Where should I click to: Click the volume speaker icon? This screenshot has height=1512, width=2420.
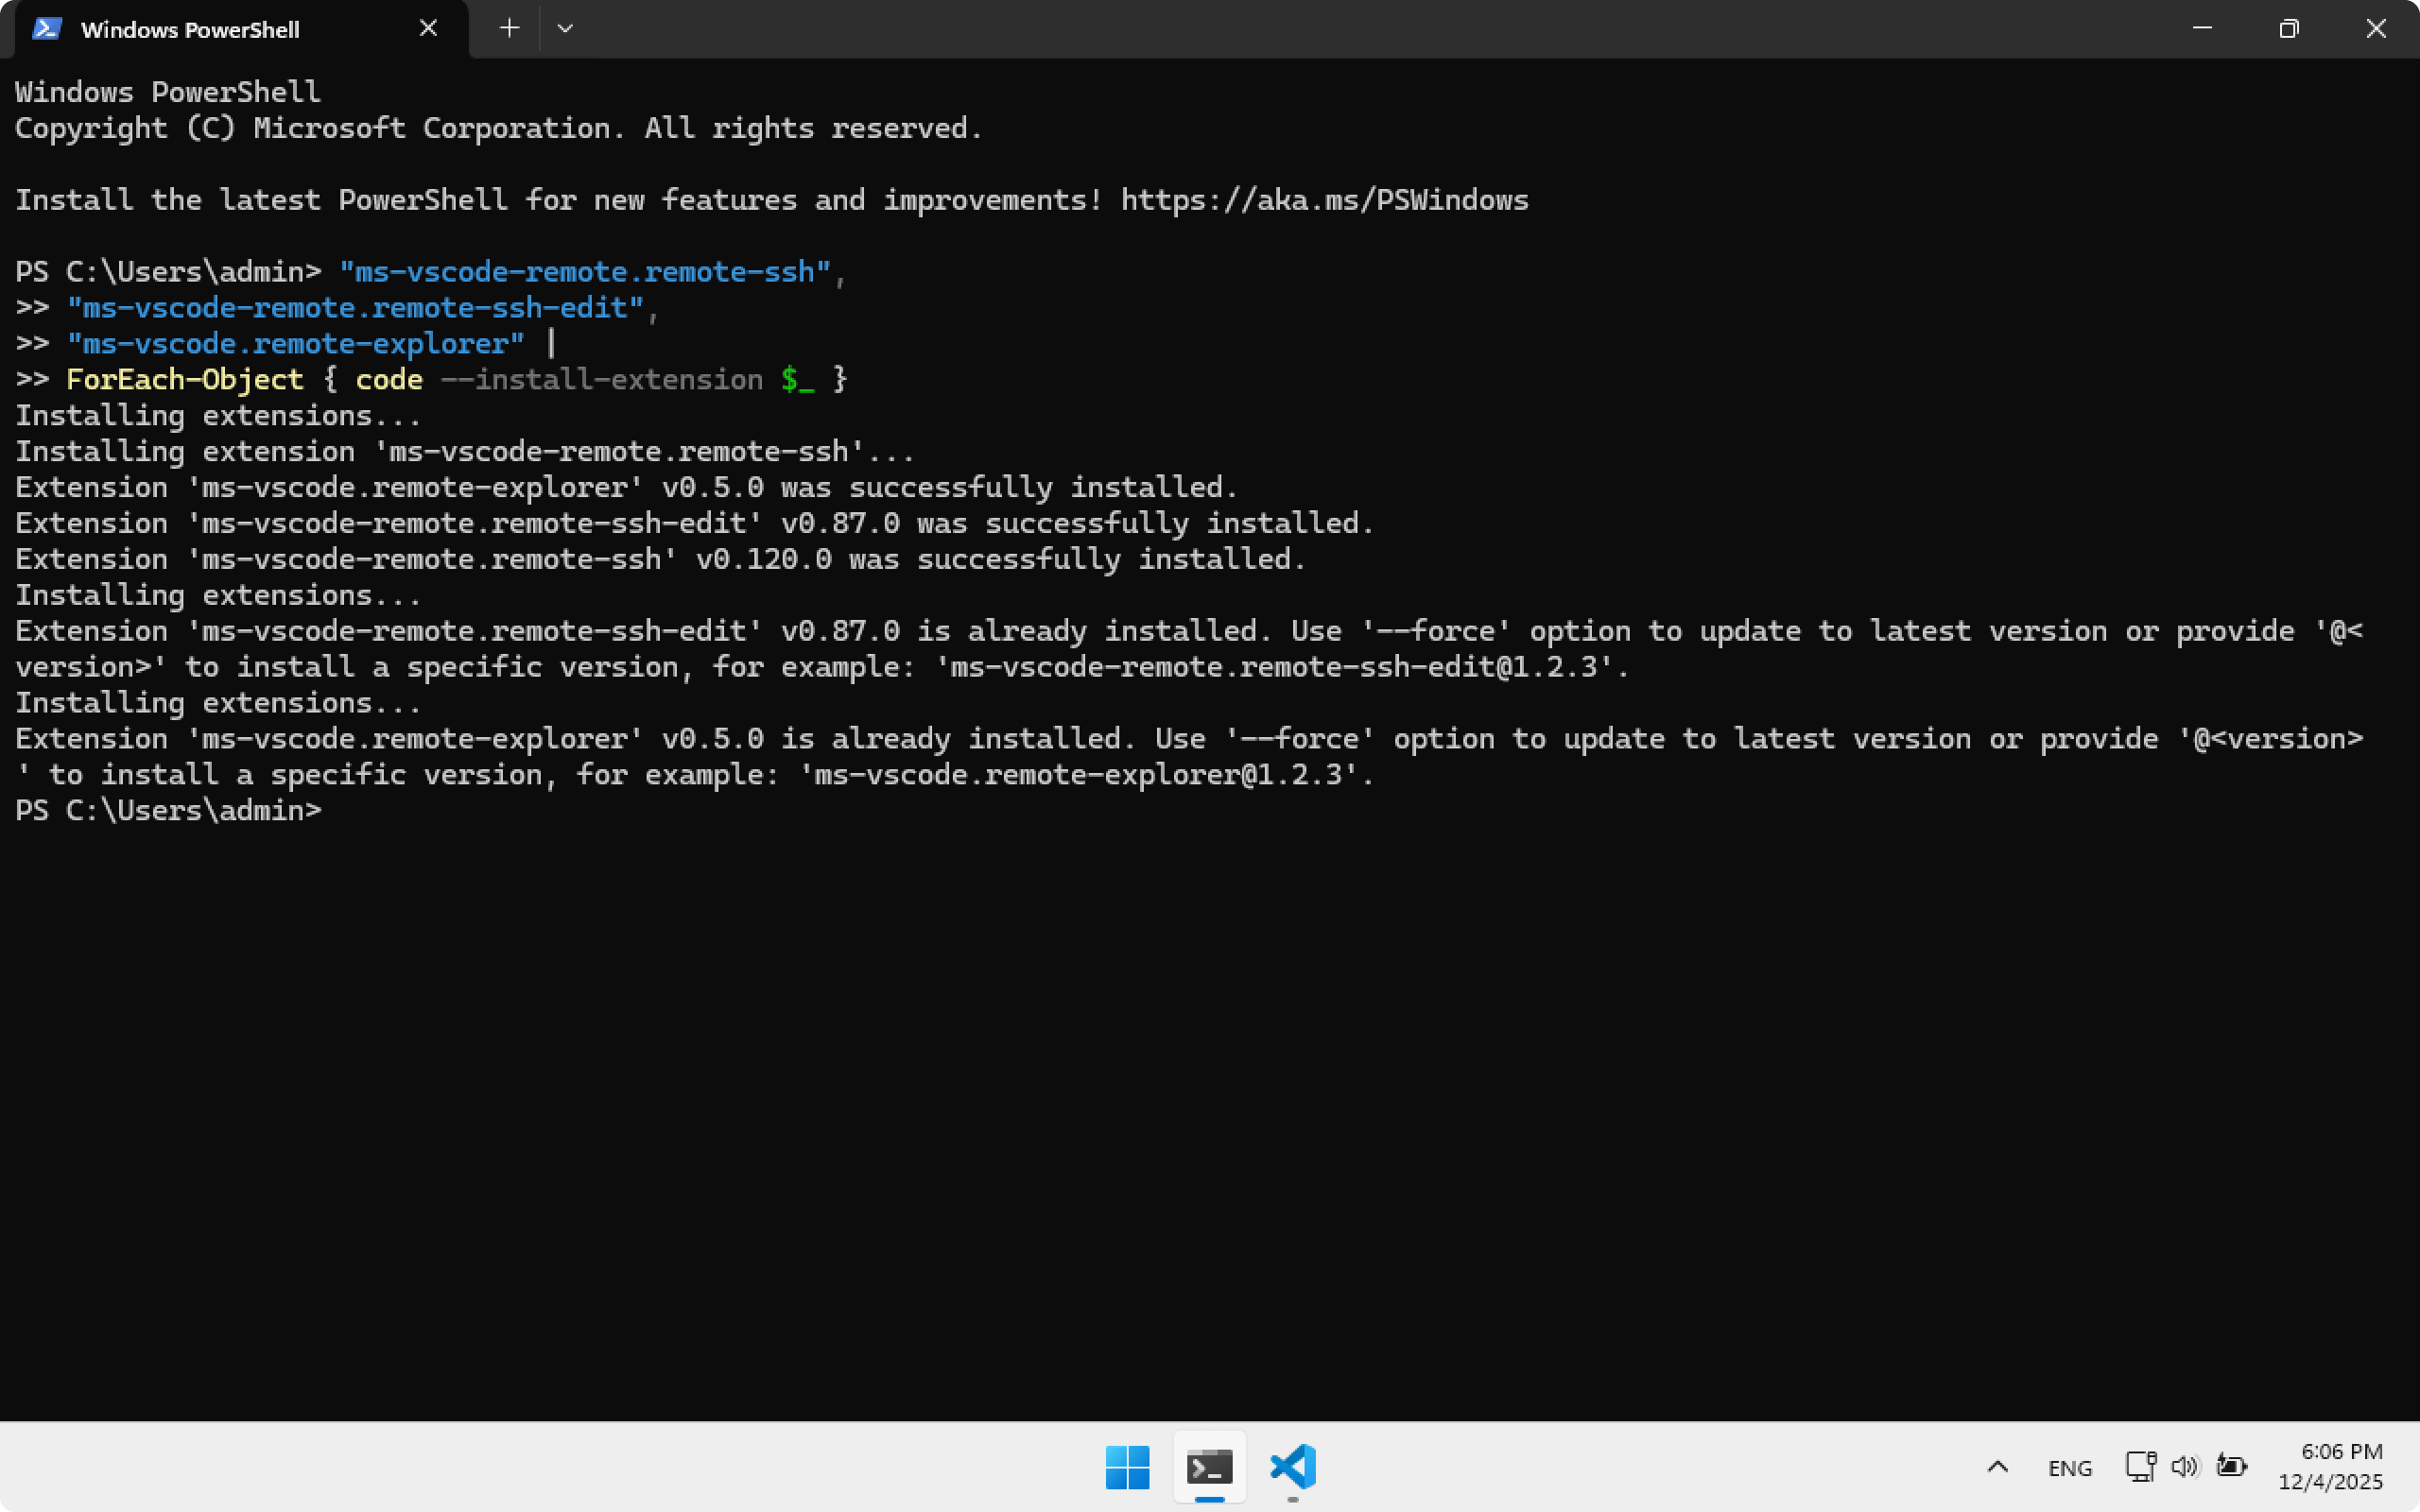pos(2184,1466)
